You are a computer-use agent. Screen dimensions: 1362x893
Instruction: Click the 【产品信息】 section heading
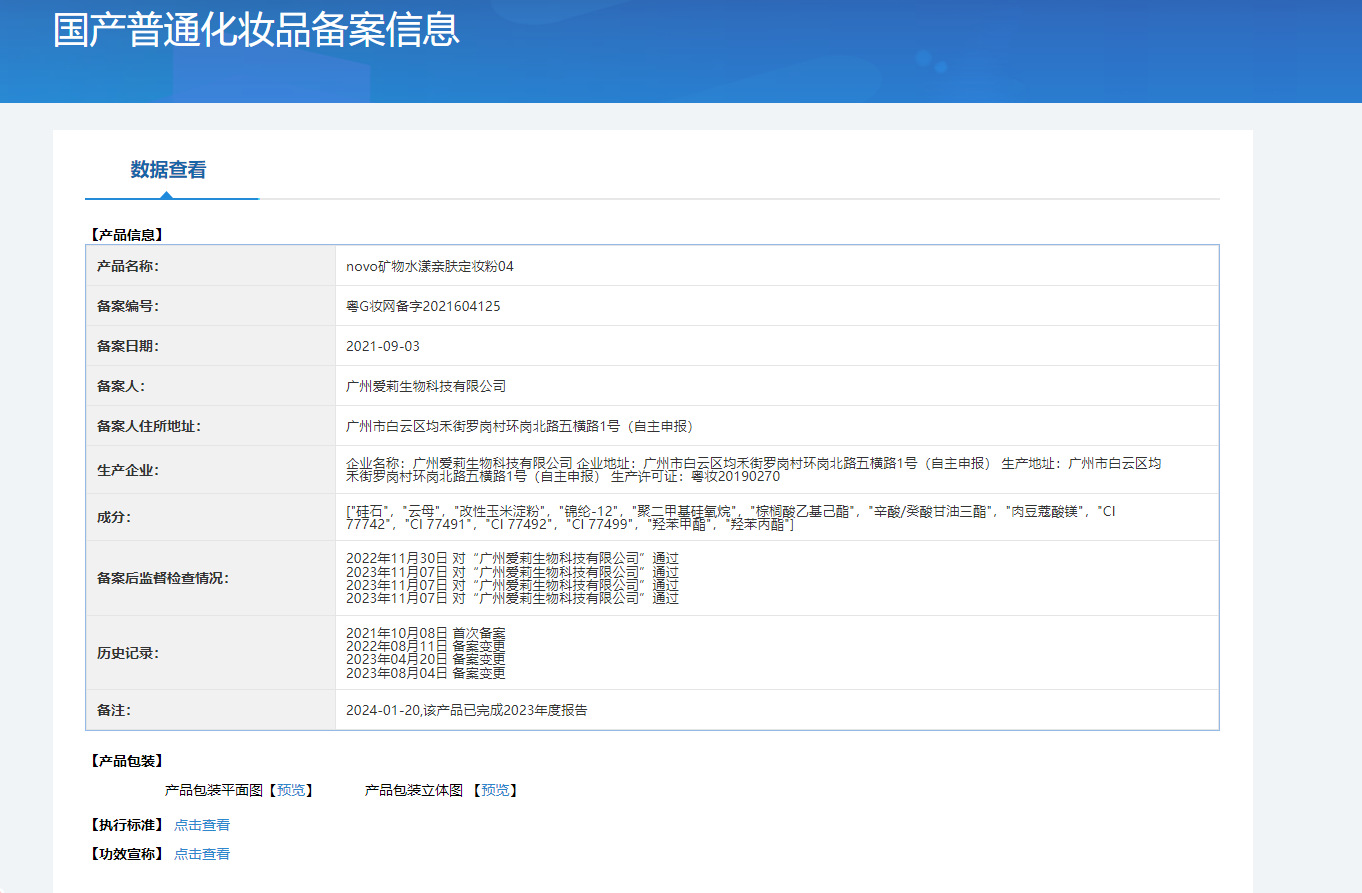tap(126, 236)
